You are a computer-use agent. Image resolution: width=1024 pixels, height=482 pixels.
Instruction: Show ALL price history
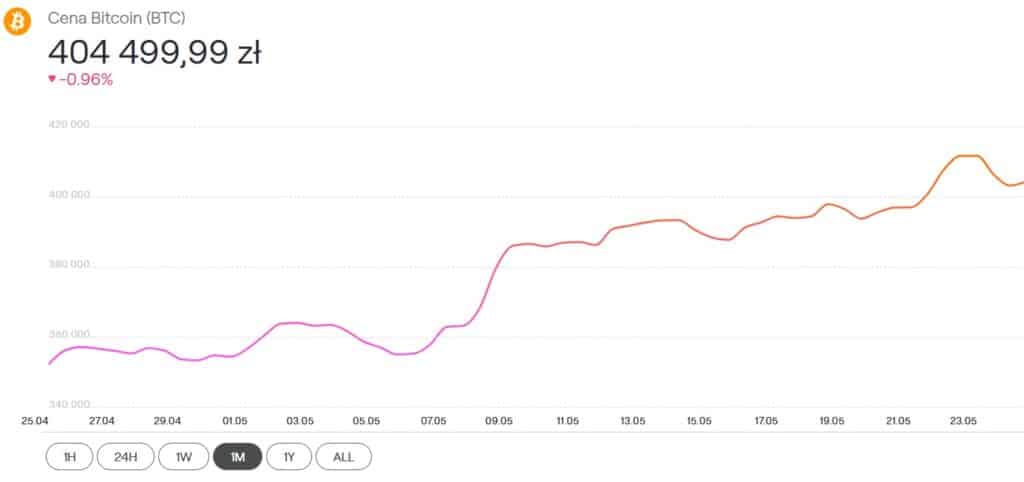343,457
